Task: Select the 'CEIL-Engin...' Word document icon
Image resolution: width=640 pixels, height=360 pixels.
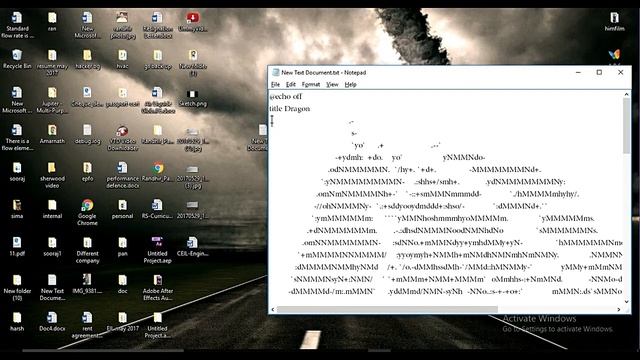Action: pyautogui.click(x=193, y=247)
